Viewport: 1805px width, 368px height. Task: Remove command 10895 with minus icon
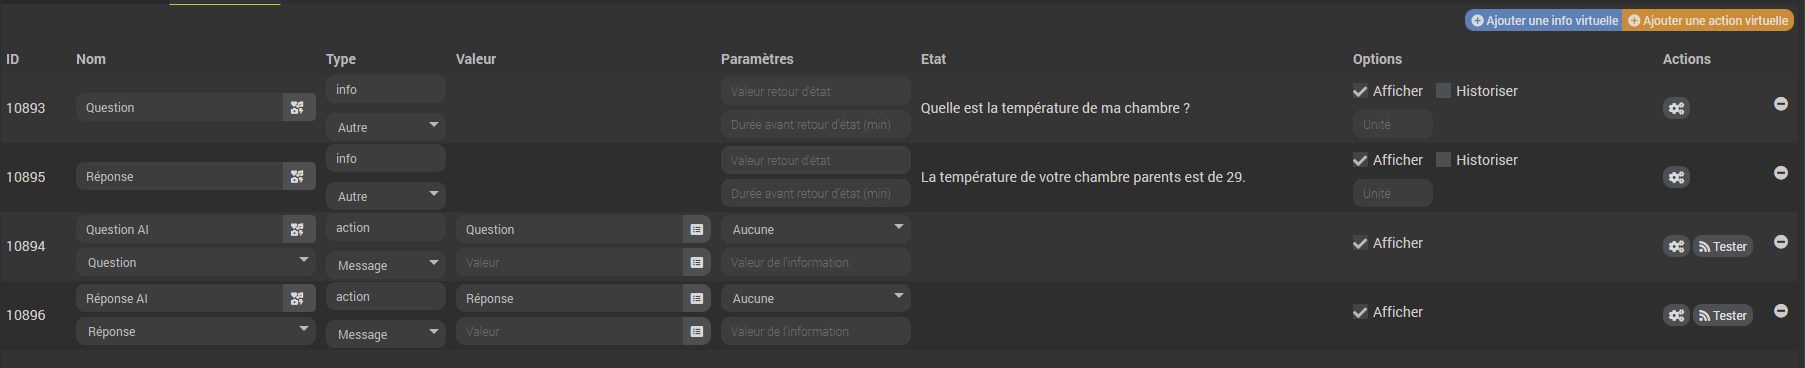(x=1781, y=173)
